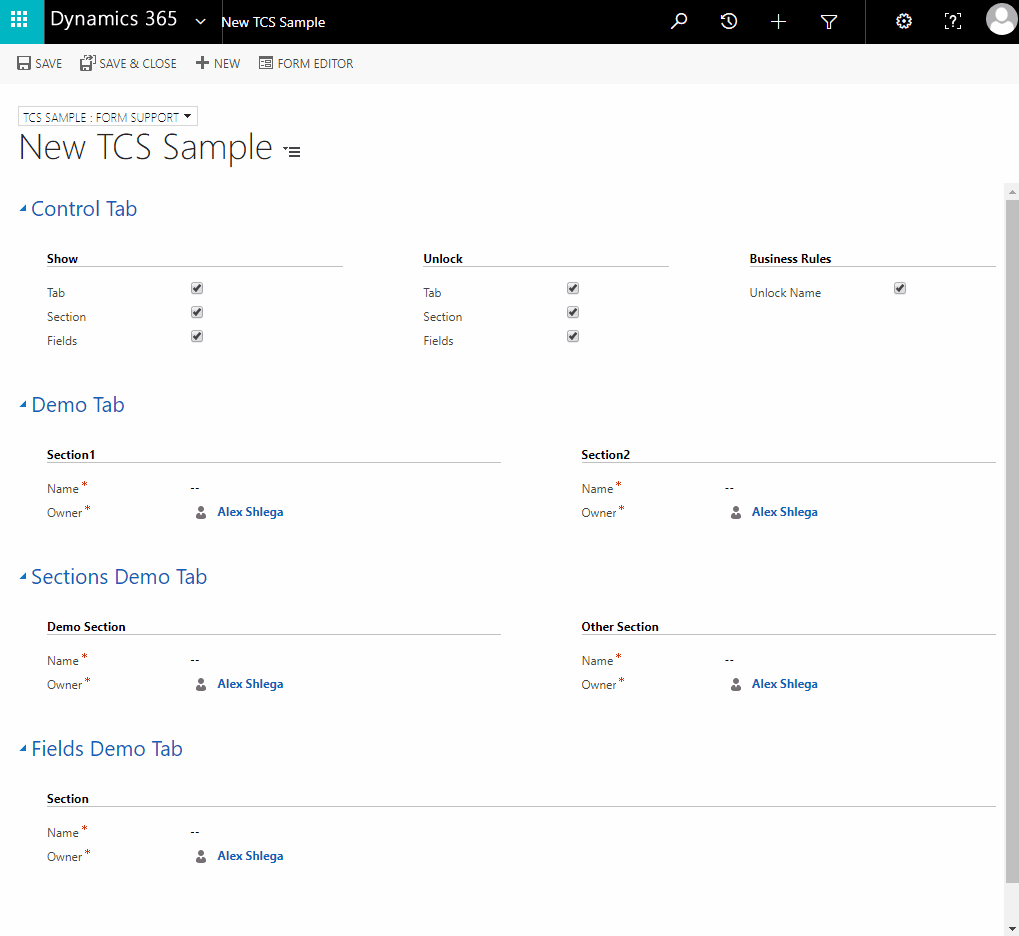Open Alex Shlega link in Fields Demo Tab
1019x936 pixels.
(250, 856)
